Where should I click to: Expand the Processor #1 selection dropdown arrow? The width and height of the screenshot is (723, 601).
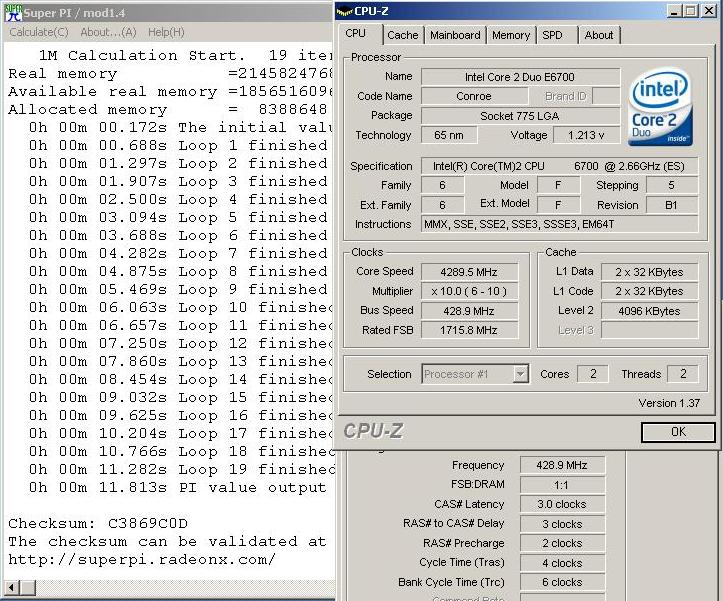click(520, 374)
